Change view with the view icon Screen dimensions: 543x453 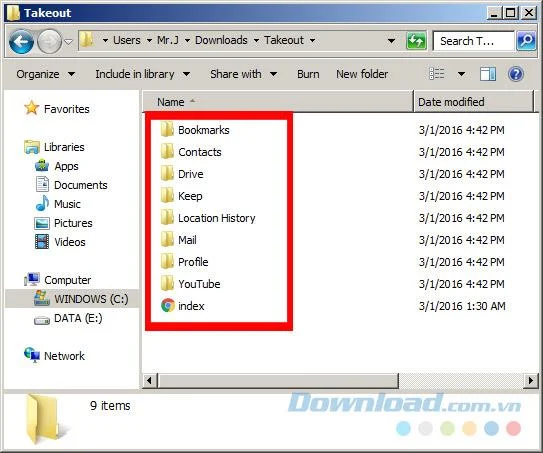point(437,74)
